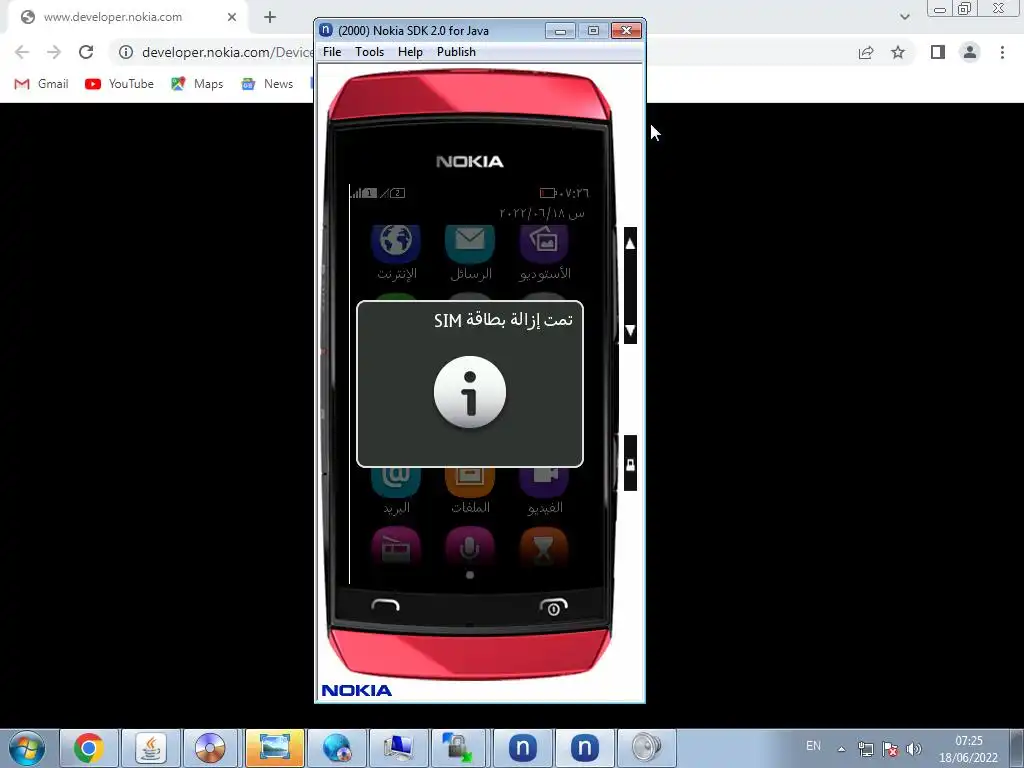Open the Maps bookmark

197,84
